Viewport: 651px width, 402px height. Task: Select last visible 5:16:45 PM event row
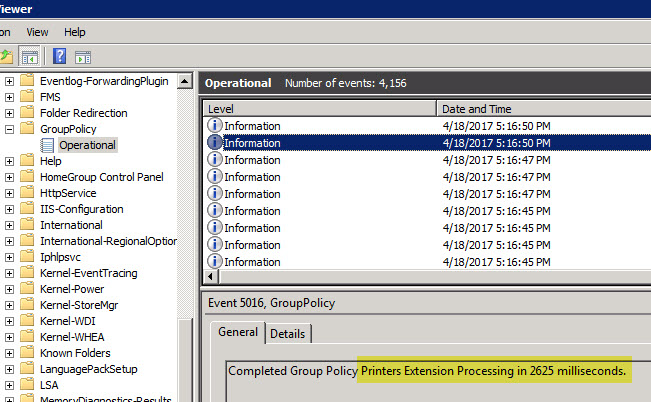point(427,262)
